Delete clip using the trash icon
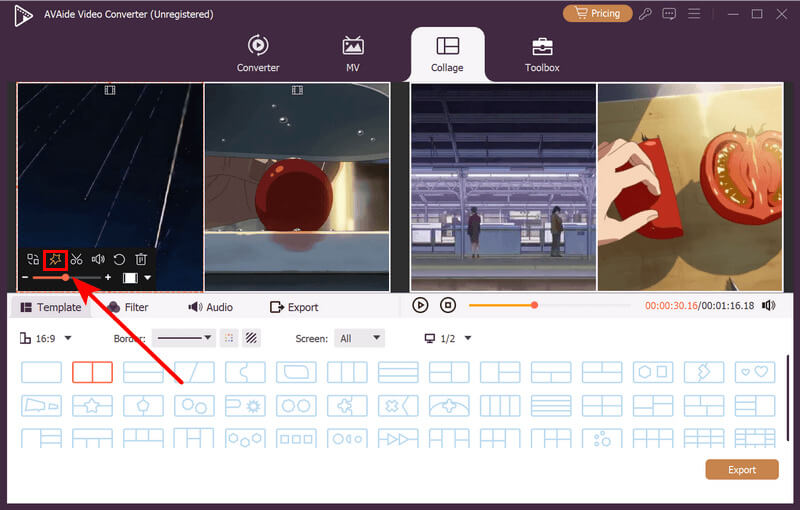Image resolution: width=800 pixels, height=510 pixels. [x=141, y=260]
